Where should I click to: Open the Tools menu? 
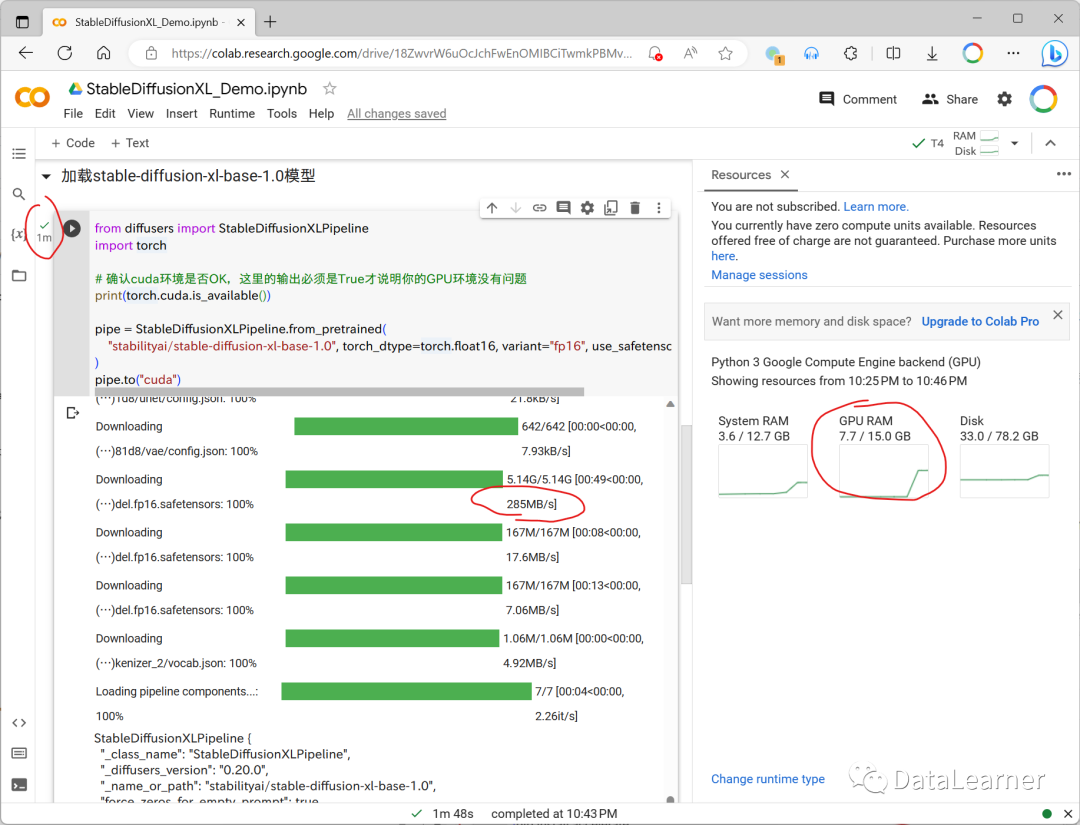[x=282, y=114]
